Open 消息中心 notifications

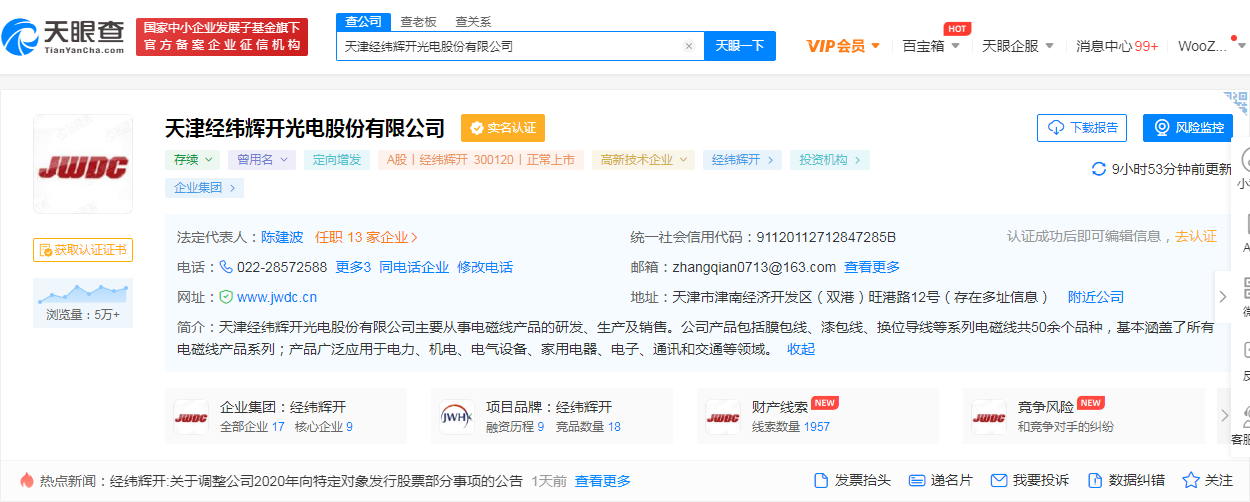click(1117, 46)
